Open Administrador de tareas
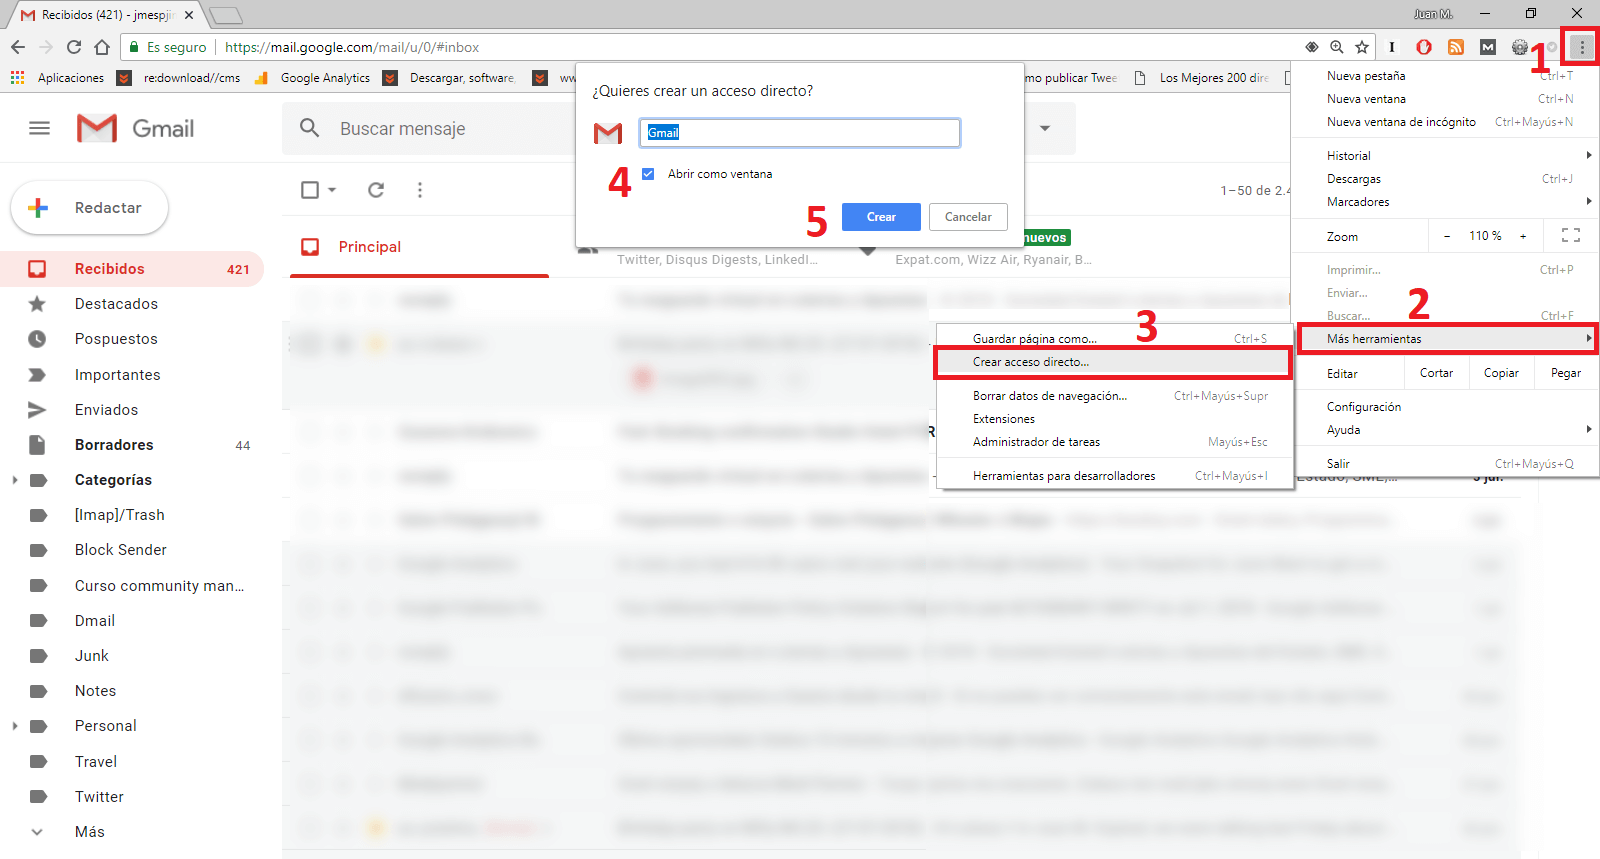1600x859 pixels. pos(1113,442)
